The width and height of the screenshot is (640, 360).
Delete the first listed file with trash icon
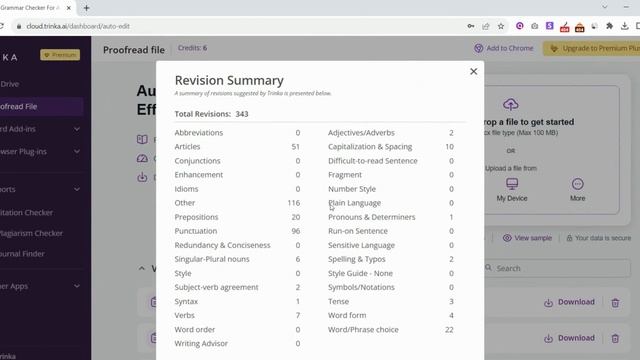(615, 302)
